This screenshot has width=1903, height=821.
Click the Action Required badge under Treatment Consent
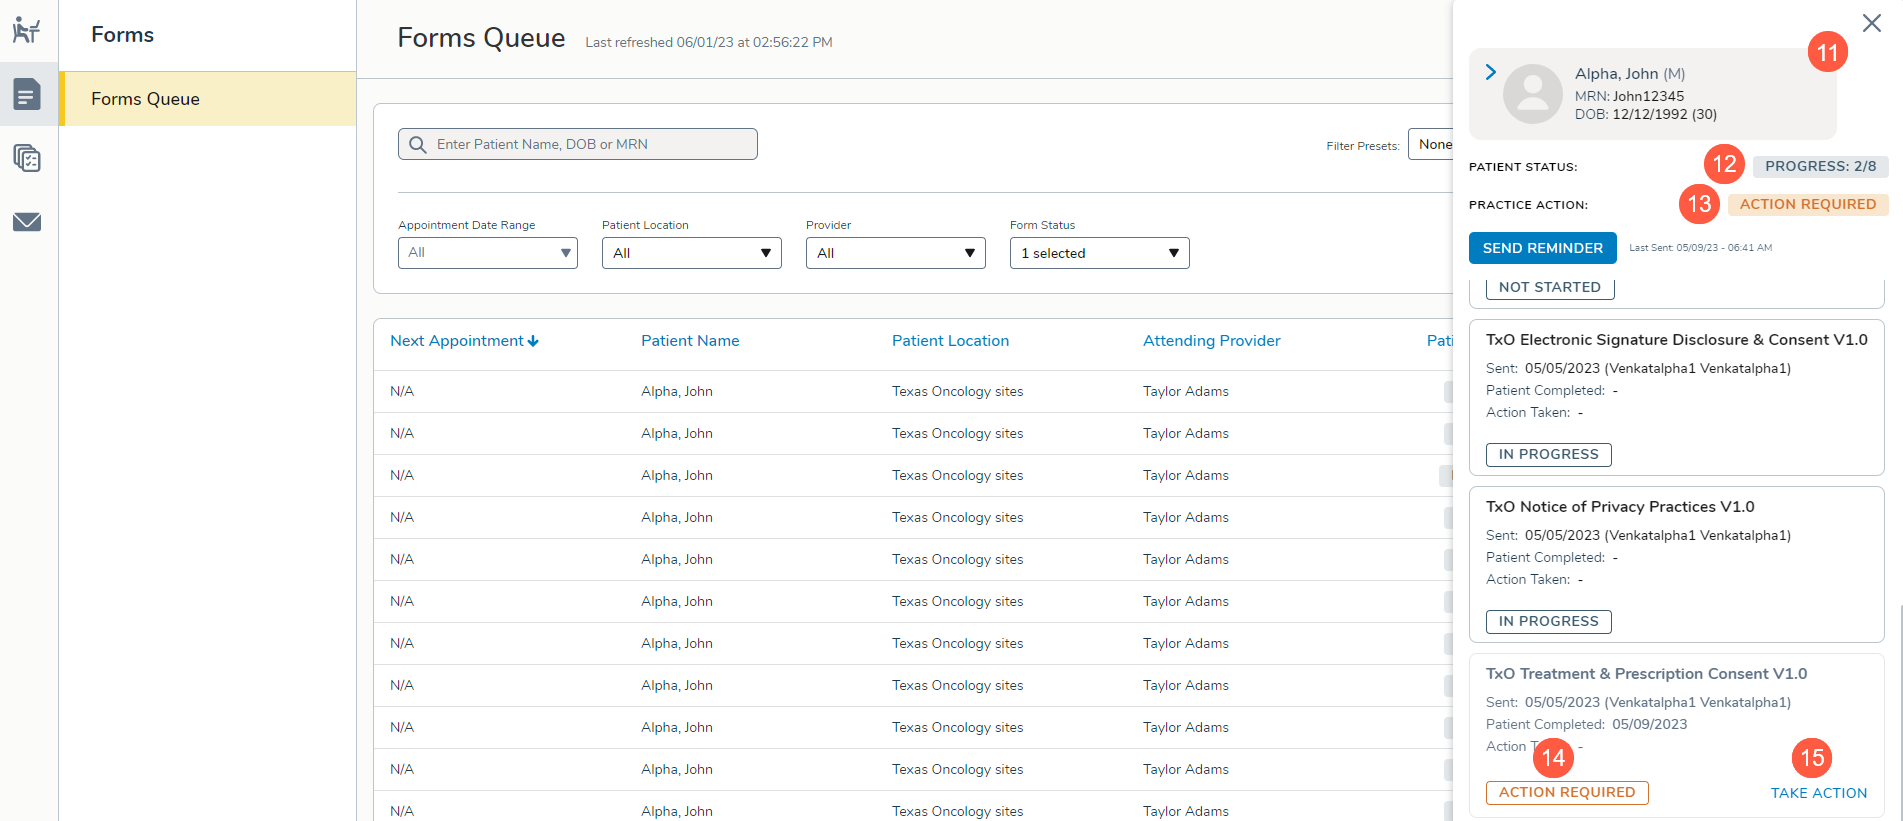point(1567,792)
